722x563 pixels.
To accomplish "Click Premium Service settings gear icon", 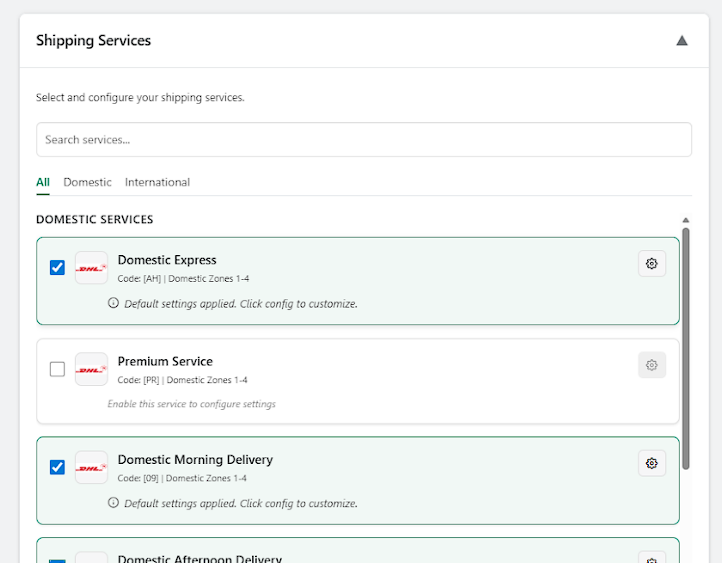I will tap(652, 365).
